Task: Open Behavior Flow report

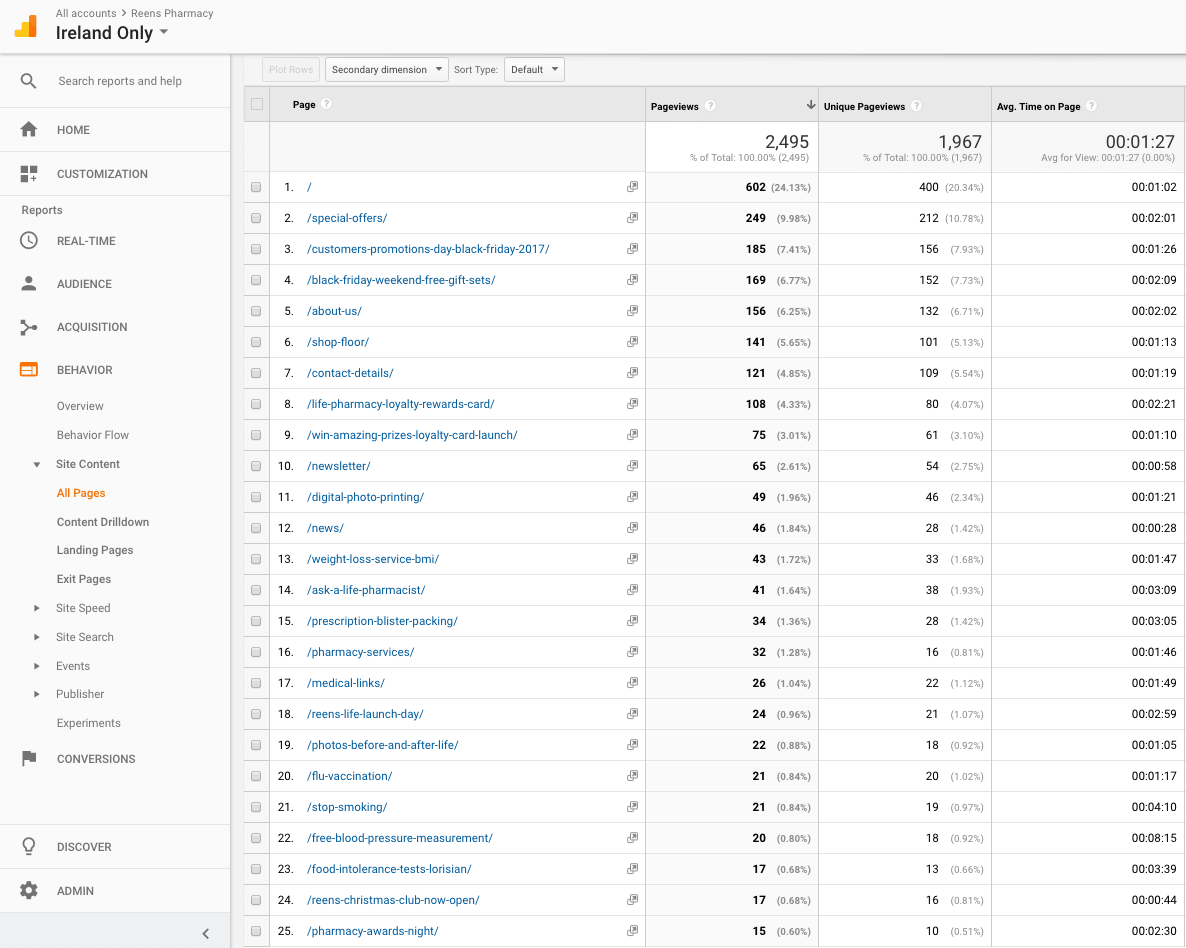Action: point(93,435)
